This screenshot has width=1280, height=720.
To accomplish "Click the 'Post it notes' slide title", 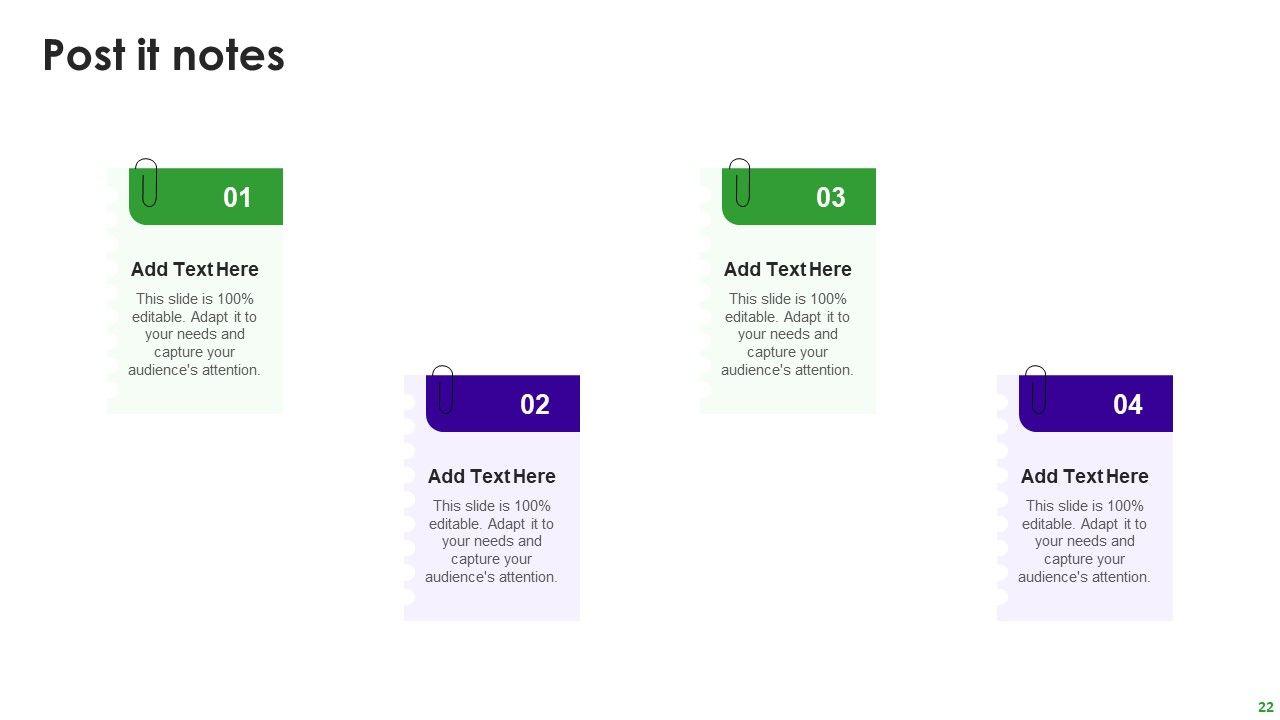I will coord(164,55).
